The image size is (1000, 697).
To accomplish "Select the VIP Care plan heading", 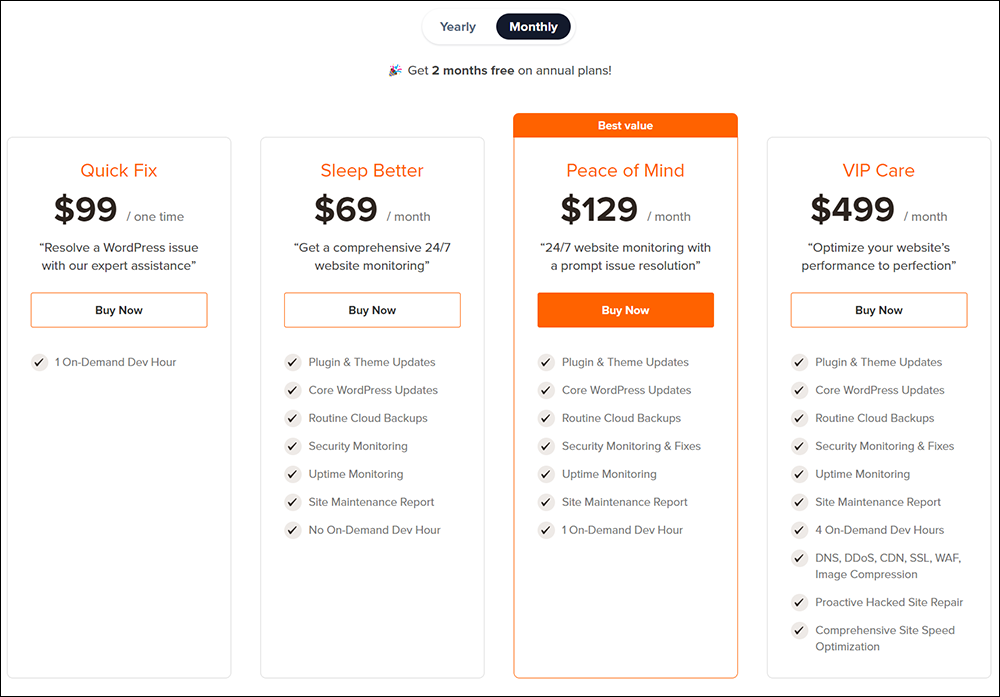I will coord(878,170).
